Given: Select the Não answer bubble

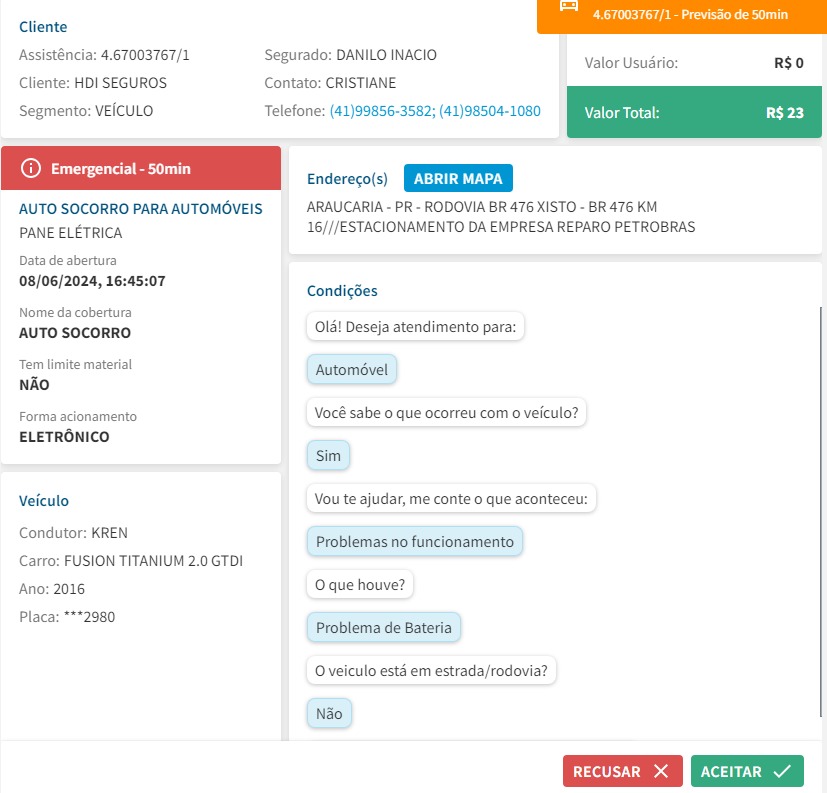Looking at the screenshot, I should coord(329,714).
